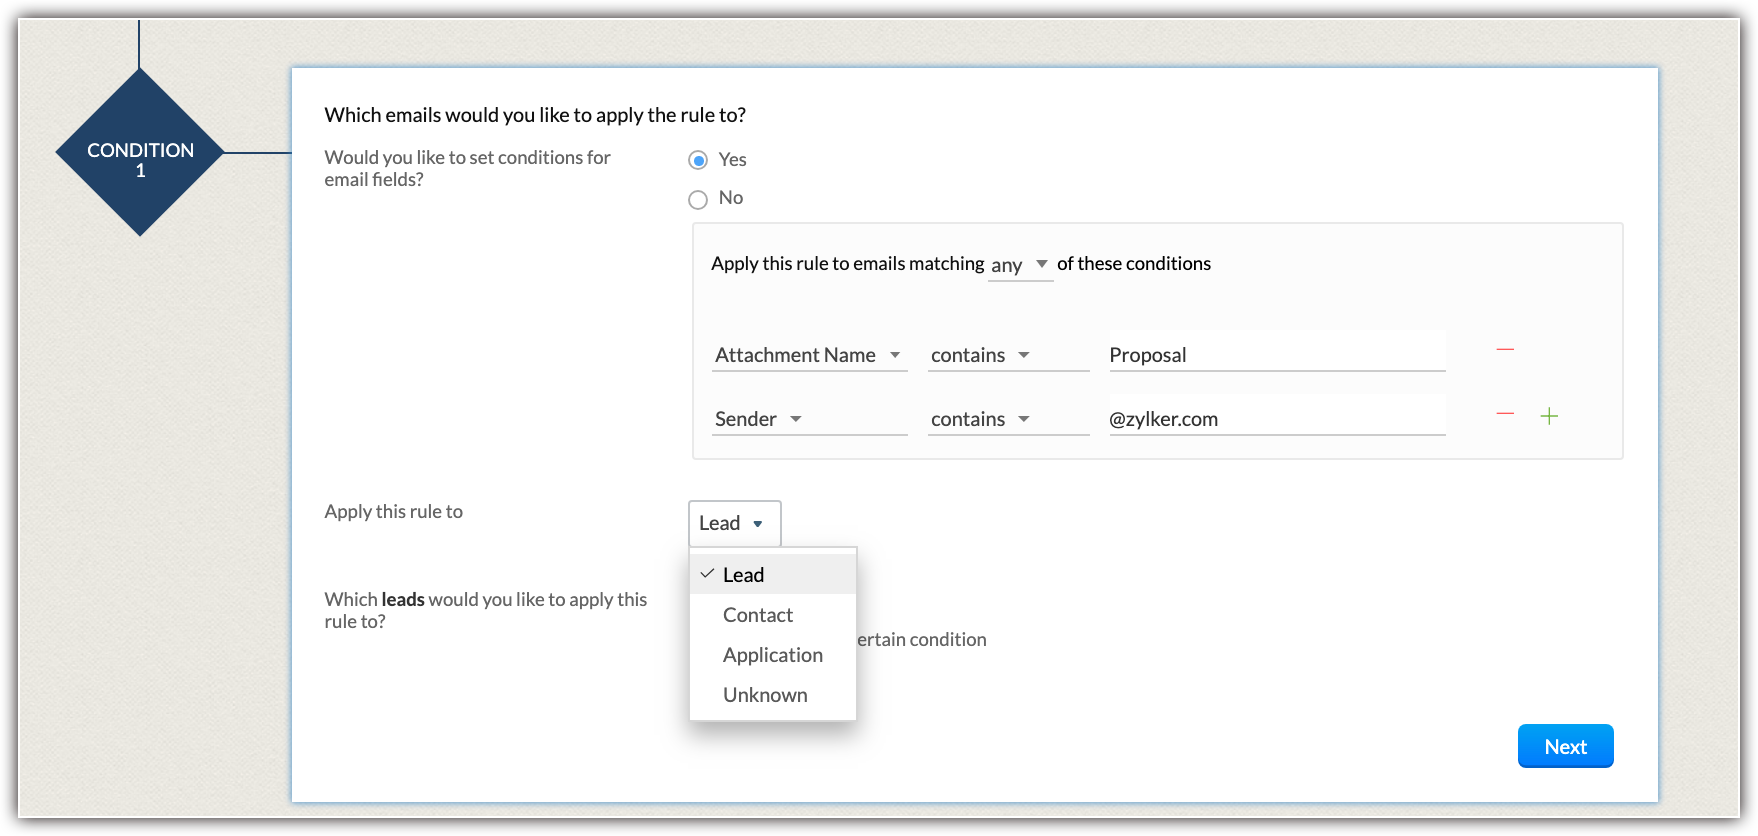Expand contains operator for Sender row
1758x836 pixels.
click(x=1008, y=419)
